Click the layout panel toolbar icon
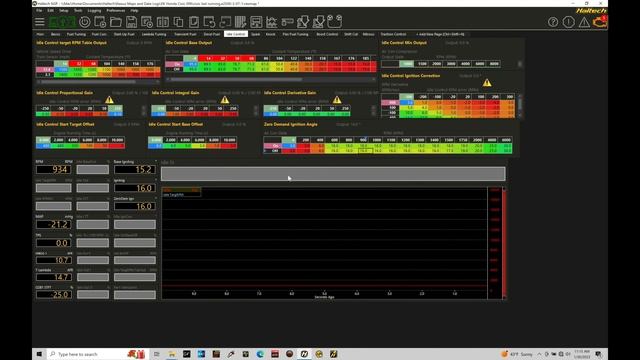 pos(256,22)
